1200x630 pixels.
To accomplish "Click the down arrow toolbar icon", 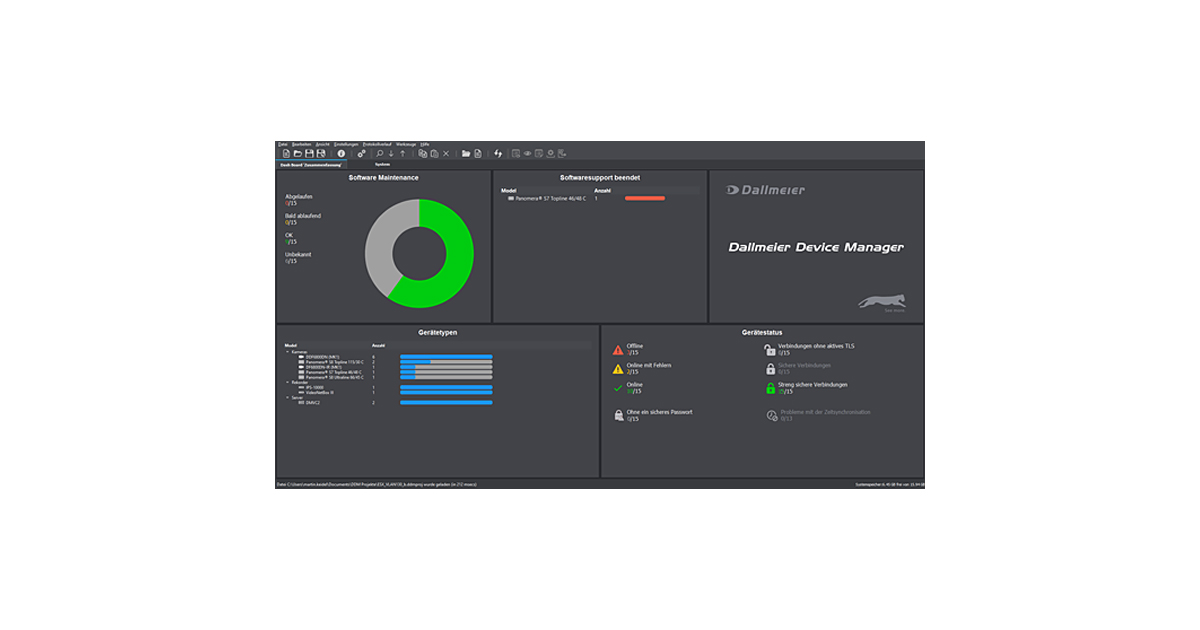I will tap(391, 153).
